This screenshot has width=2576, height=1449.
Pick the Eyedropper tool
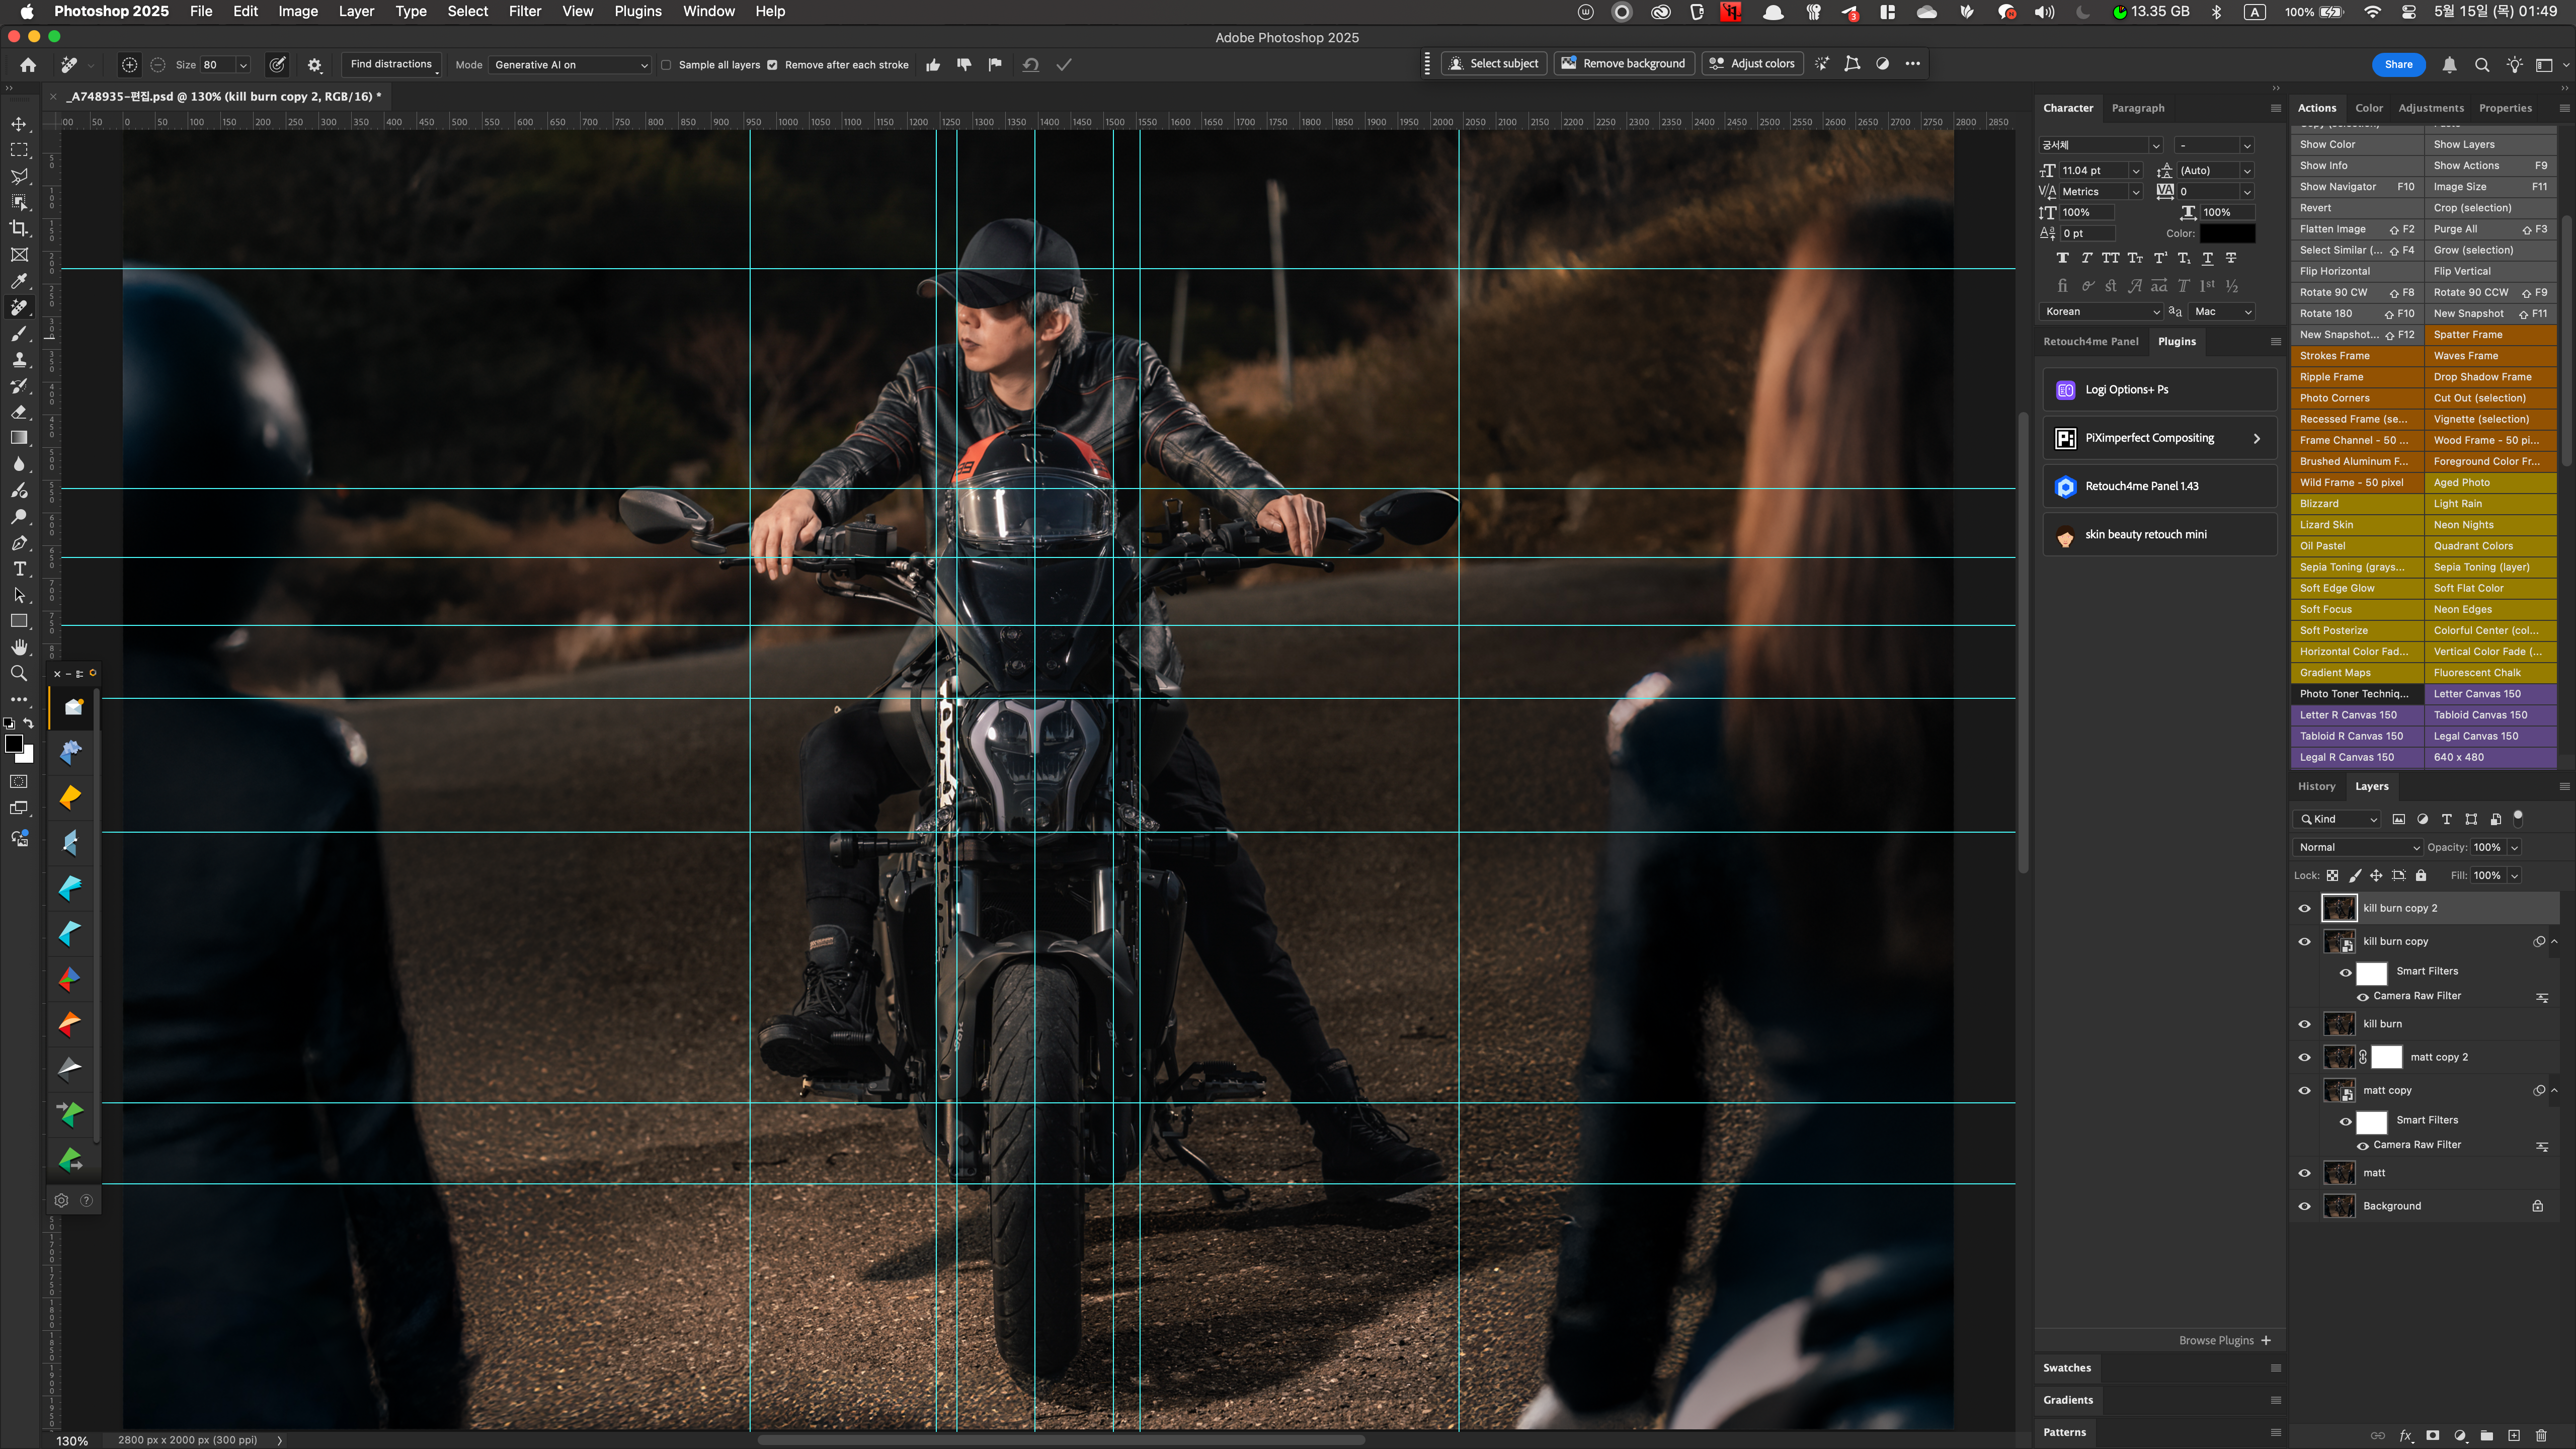click(19, 281)
